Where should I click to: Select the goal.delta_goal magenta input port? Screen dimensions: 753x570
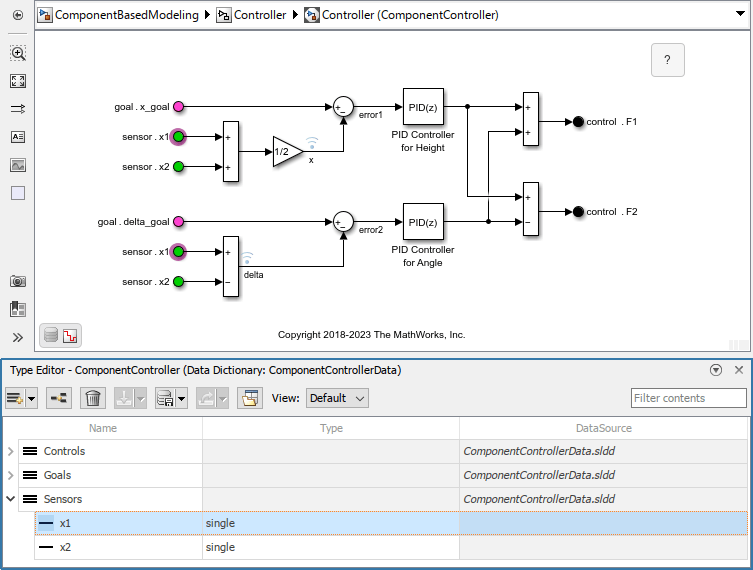179,222
